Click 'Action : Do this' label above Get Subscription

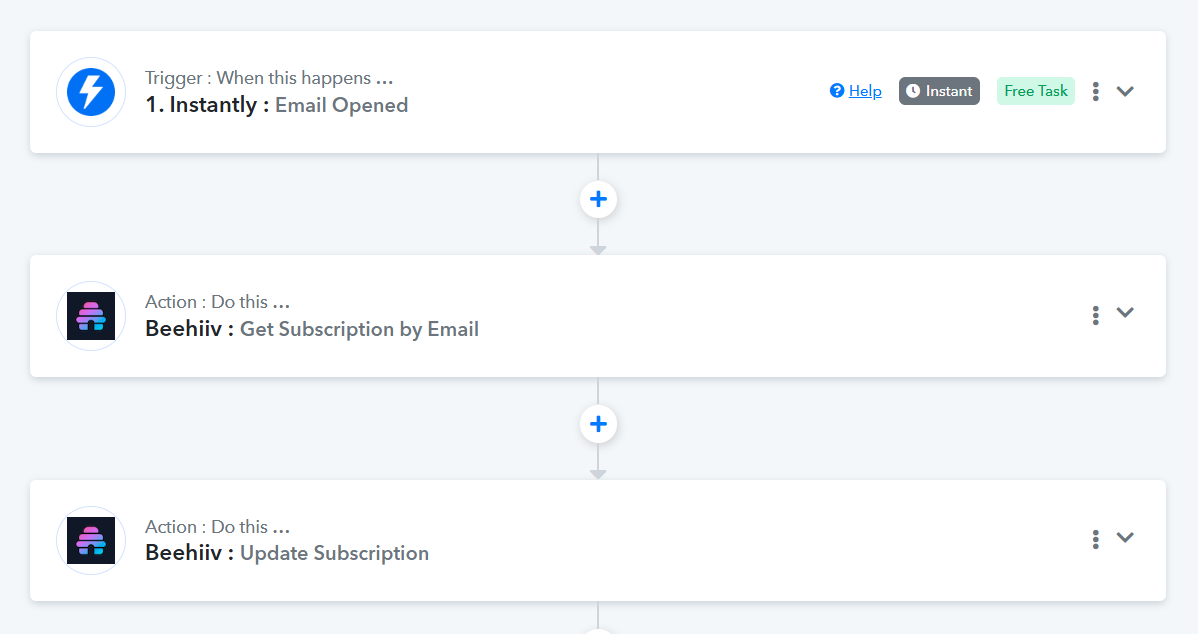(217, 302)
